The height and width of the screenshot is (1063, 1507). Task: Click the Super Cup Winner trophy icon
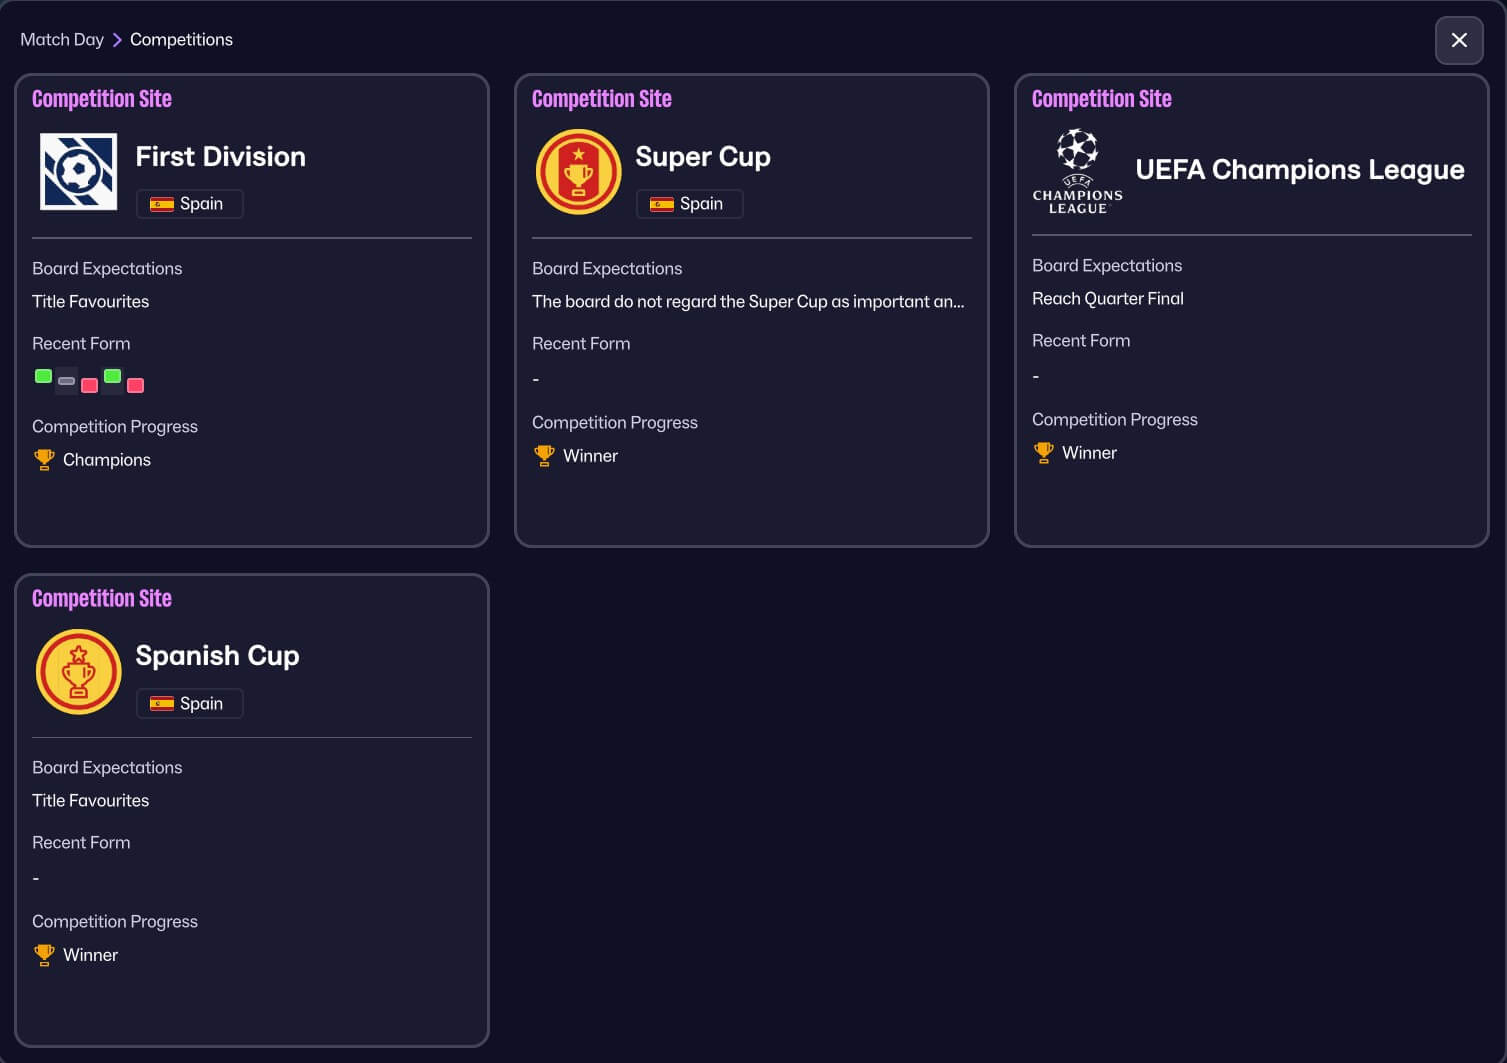[x=544, y=455]
